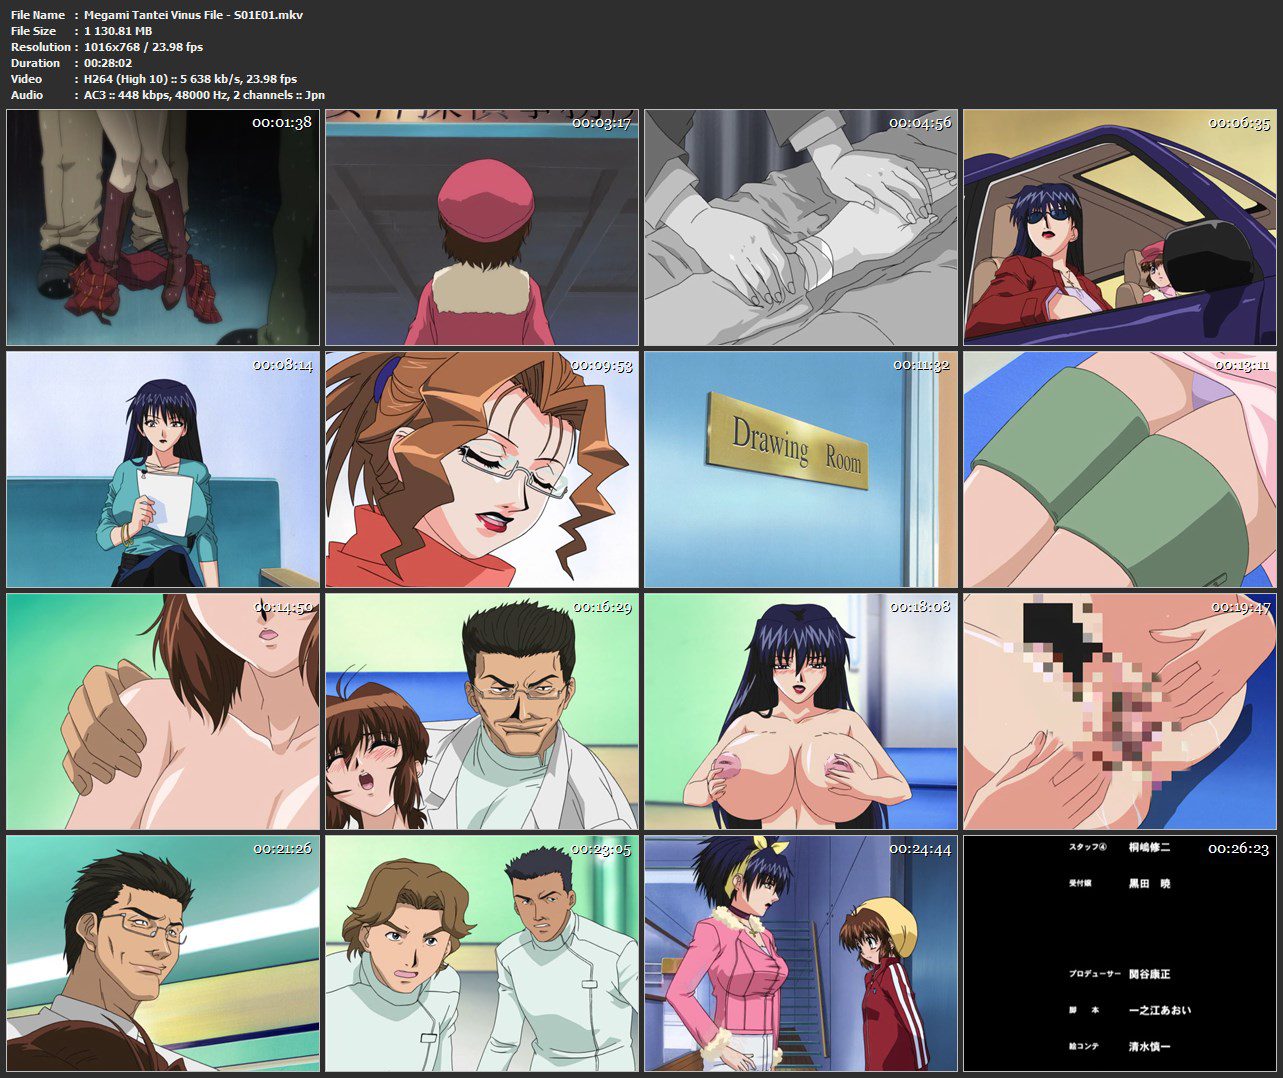The width and height of the screenshot is (1283, 1078).
Task: Select the car scene thumbnail at 00:06:35
Action: pos(1120,227)
